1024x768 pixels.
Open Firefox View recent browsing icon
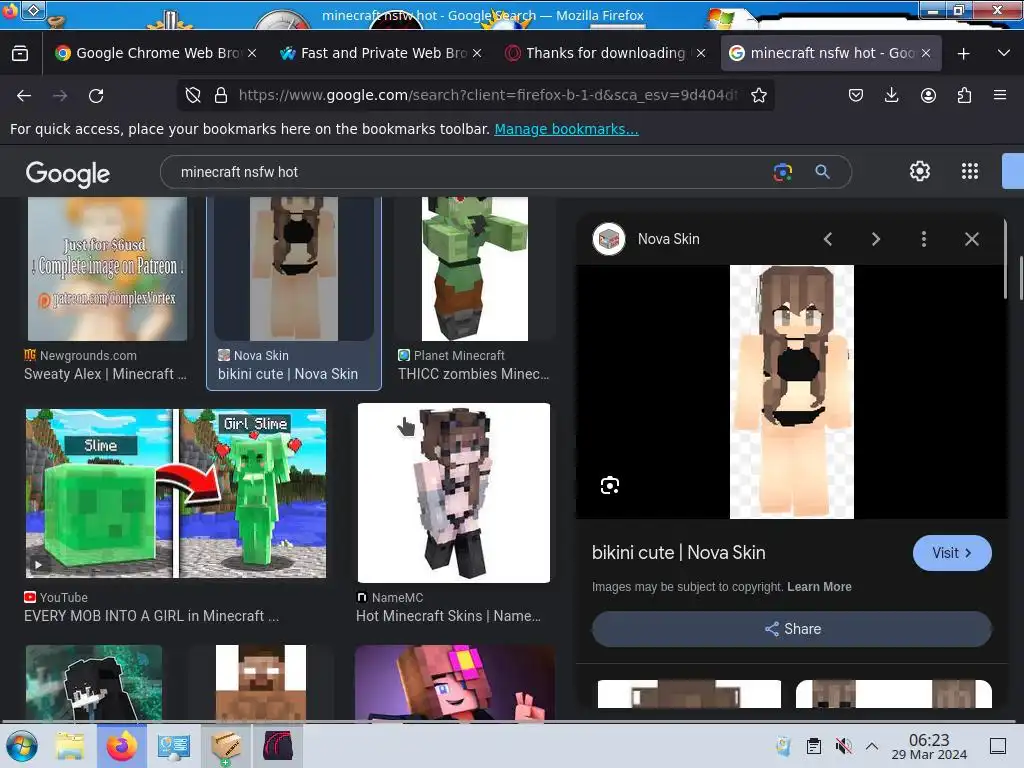tap(20, 53)
